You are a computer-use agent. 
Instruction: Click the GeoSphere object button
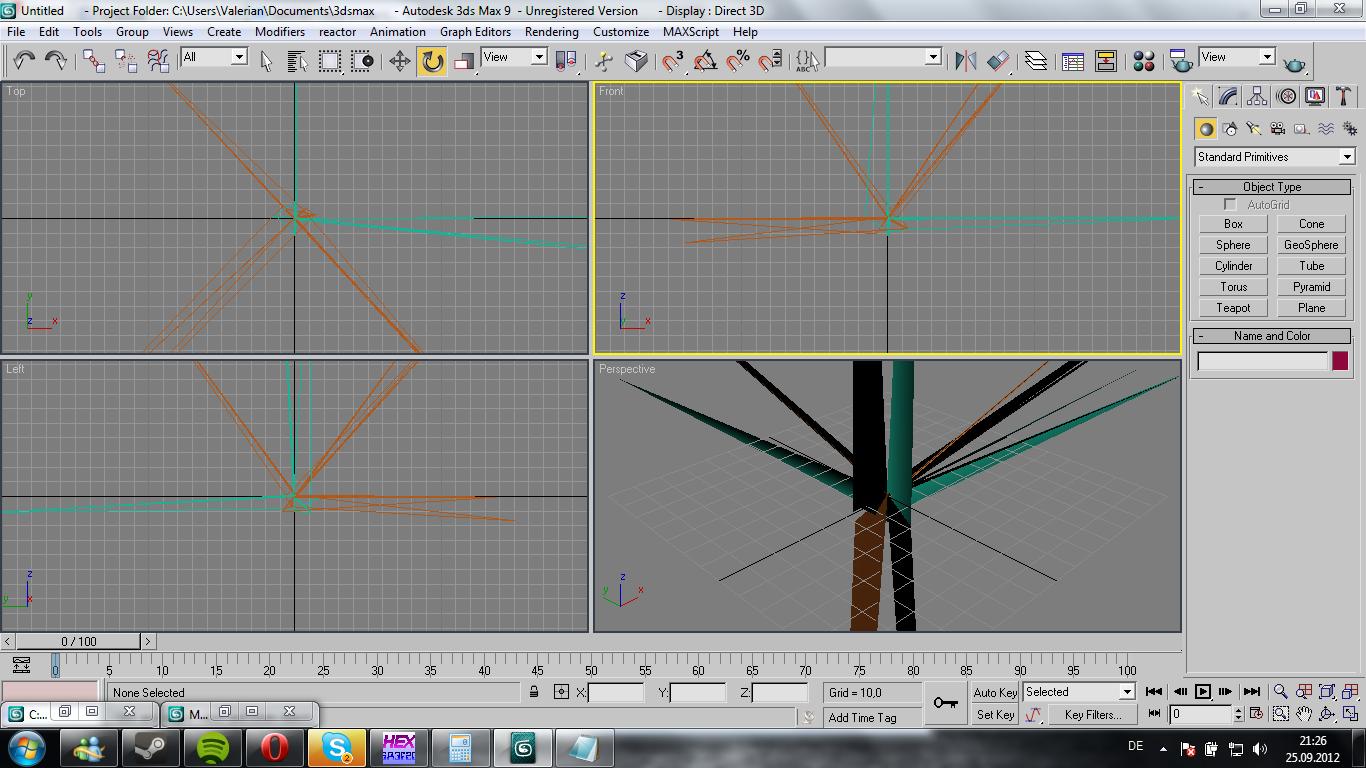point(1311,245)
